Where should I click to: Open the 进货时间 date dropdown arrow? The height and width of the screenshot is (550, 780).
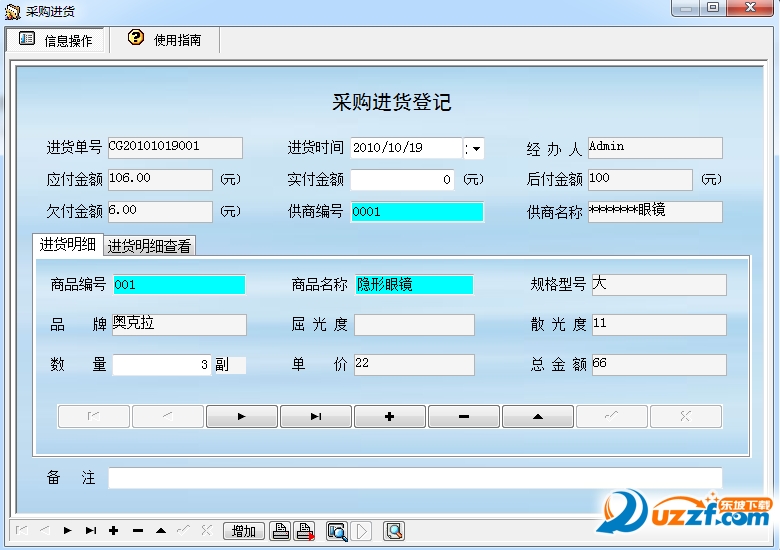pos(476,148)
